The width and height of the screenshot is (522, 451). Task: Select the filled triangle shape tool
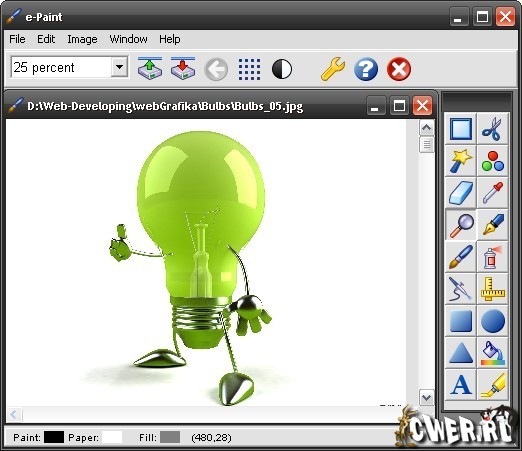tap(461, 353)
